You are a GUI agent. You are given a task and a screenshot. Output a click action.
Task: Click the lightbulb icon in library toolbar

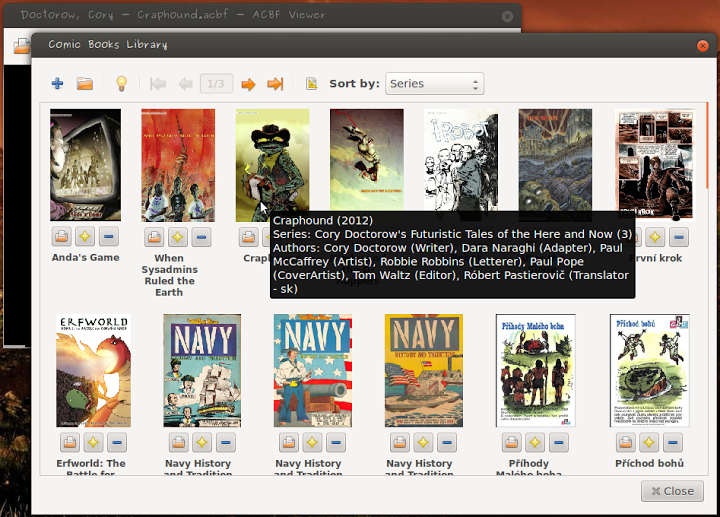(x=121, y=84)
